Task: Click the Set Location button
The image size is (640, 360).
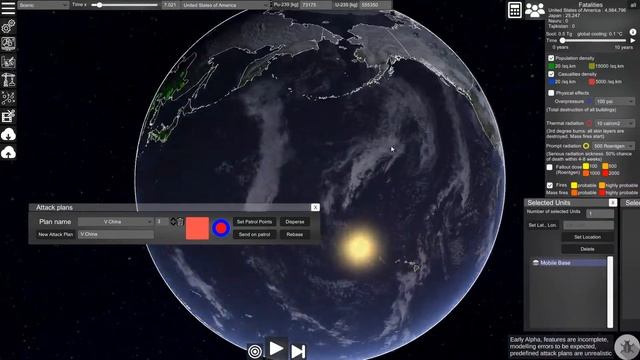Action: point(587,237)
